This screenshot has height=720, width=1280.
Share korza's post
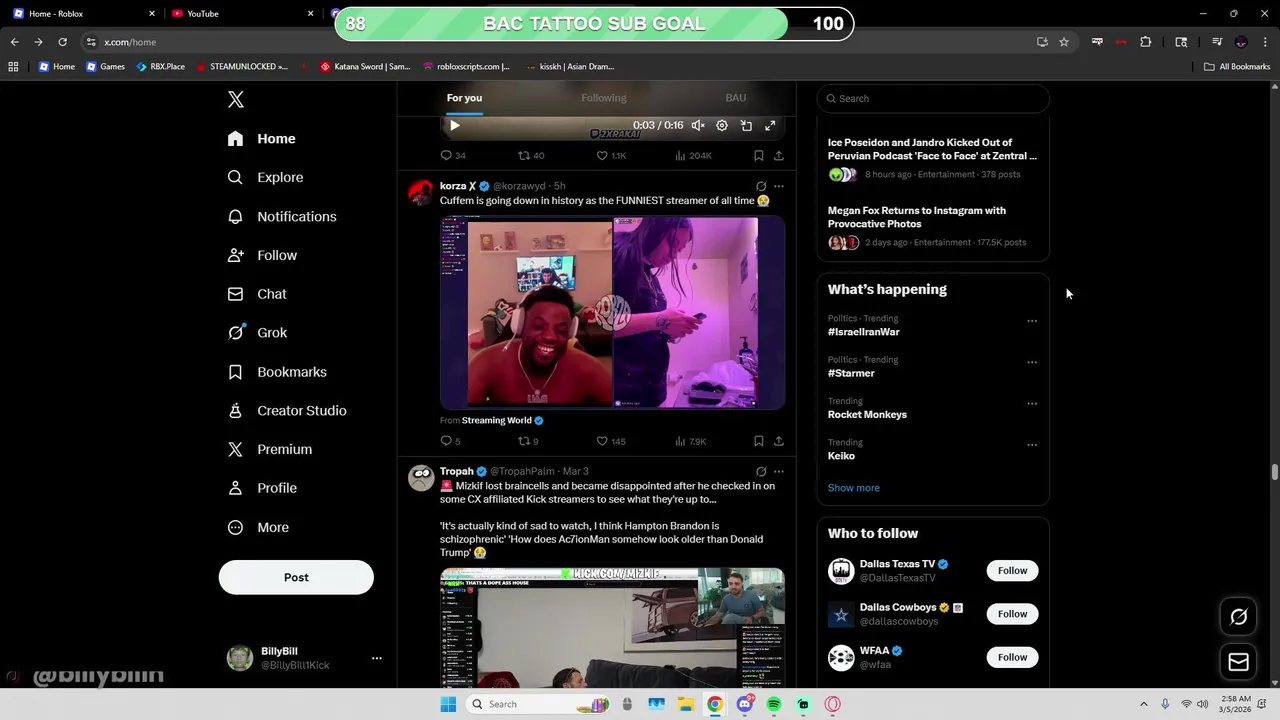click(x=779, y=441)
